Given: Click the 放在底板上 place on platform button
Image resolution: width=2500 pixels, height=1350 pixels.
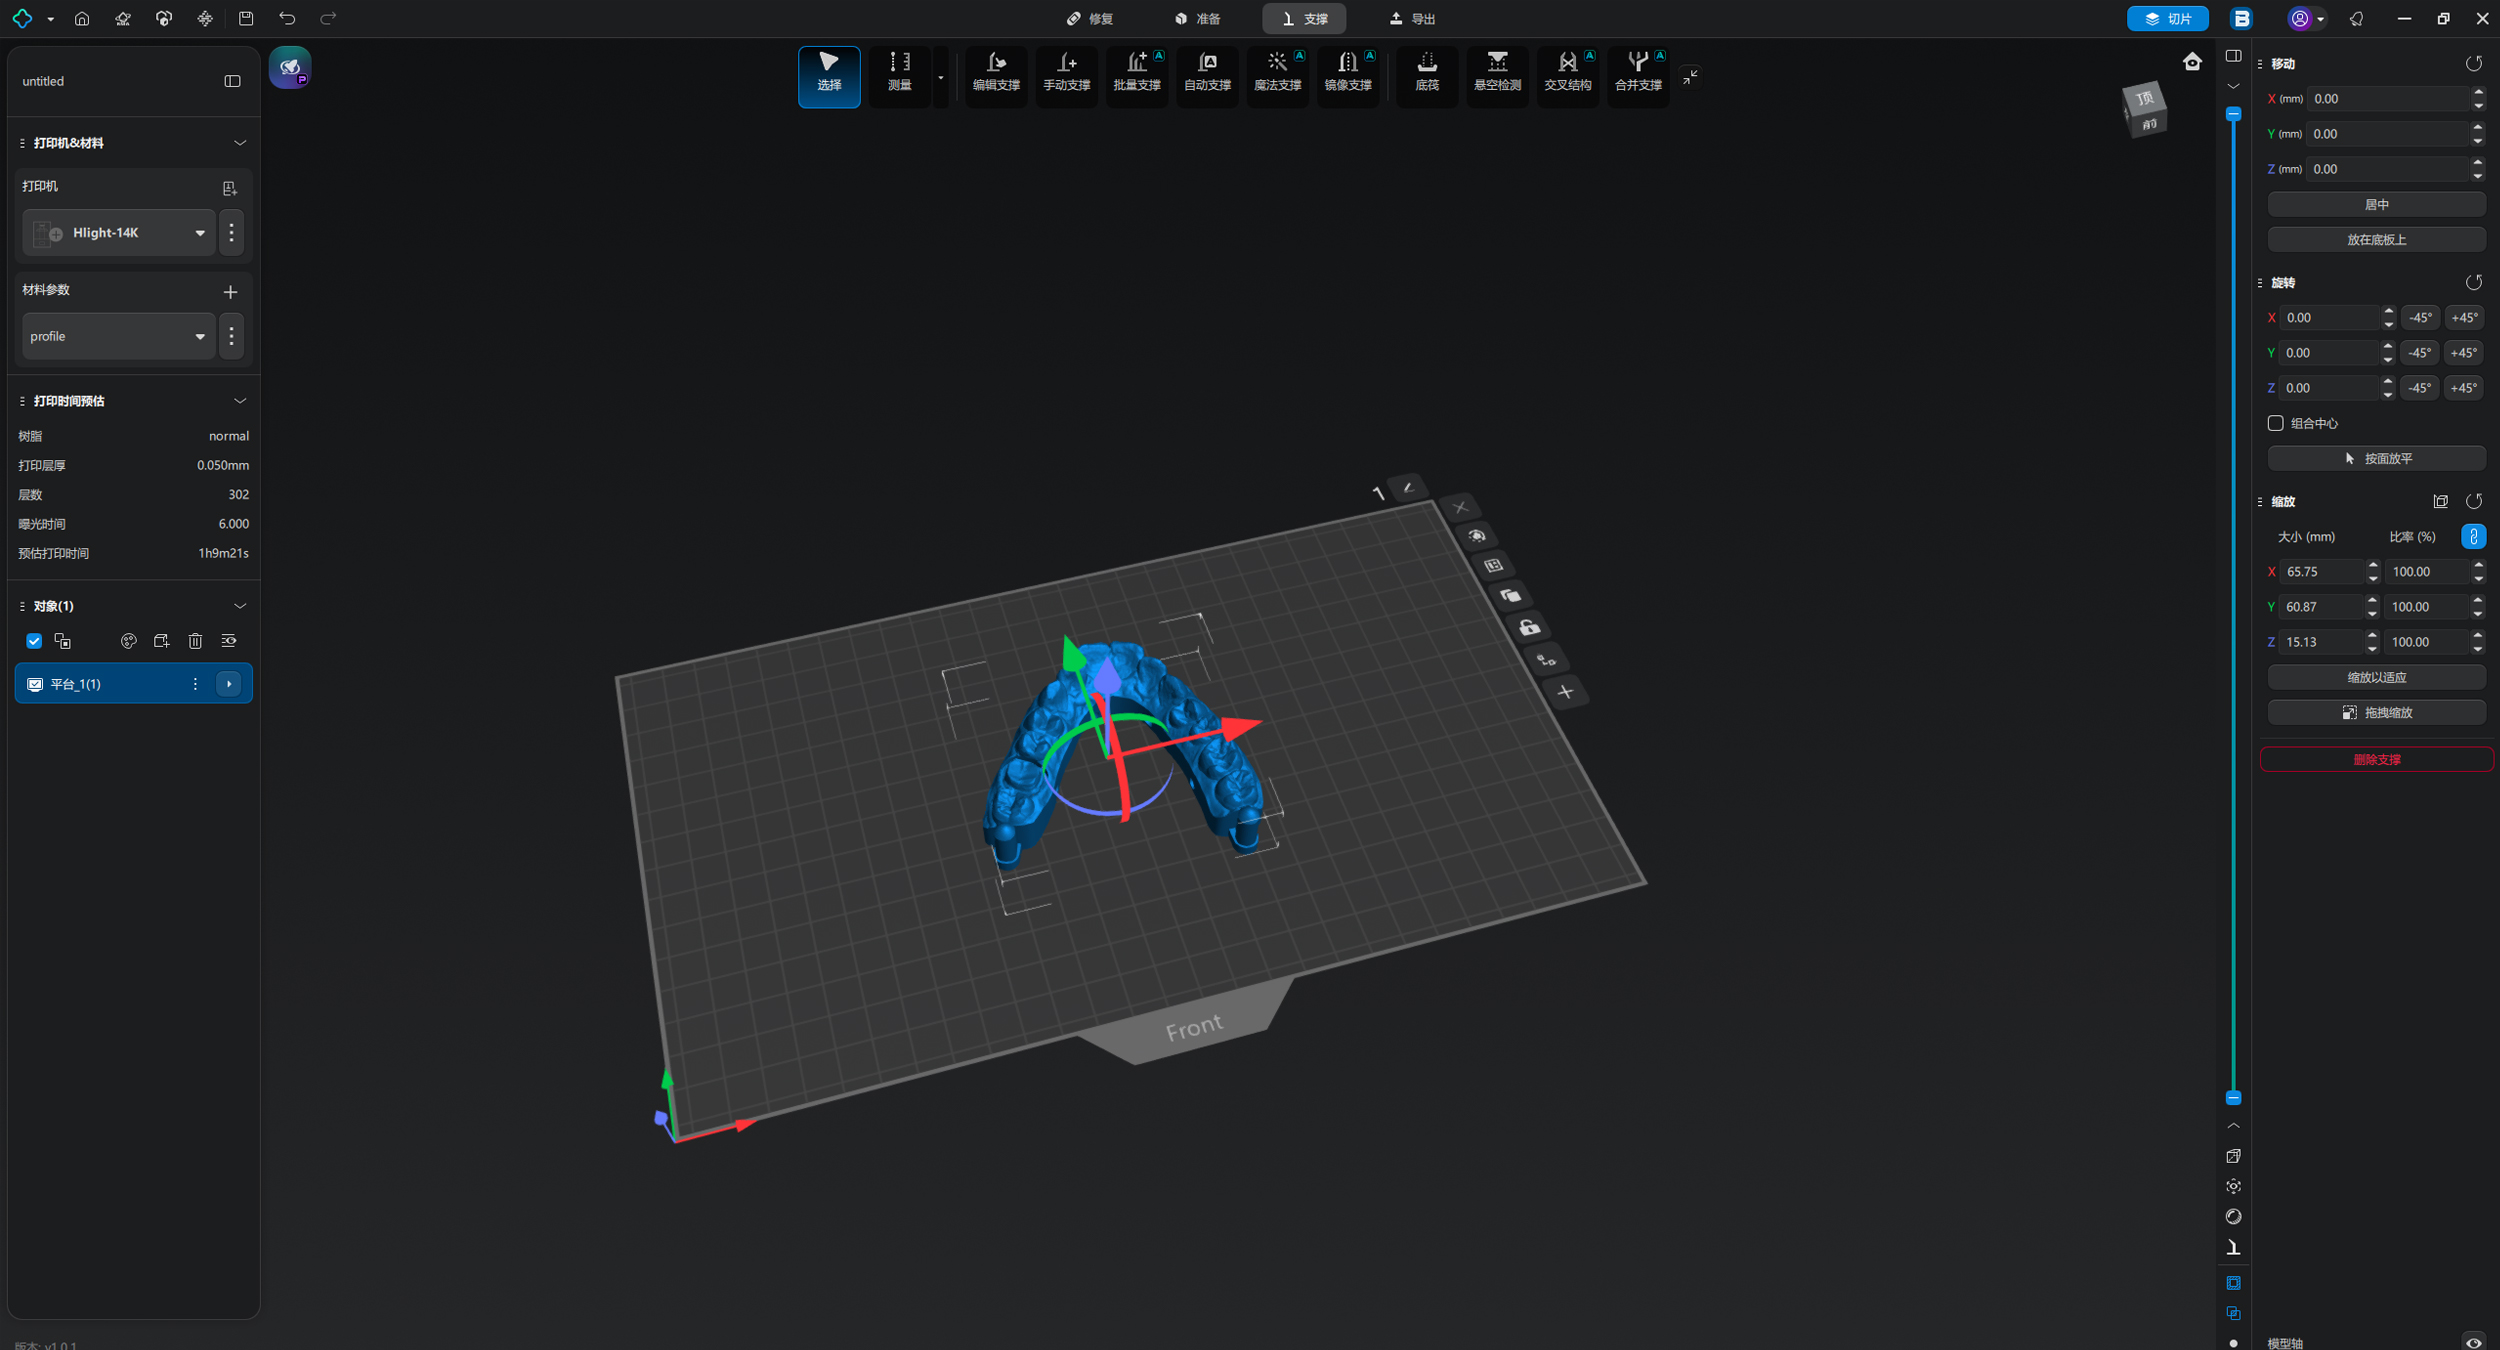Looking at the screenshot, I should click(2376, 240).
